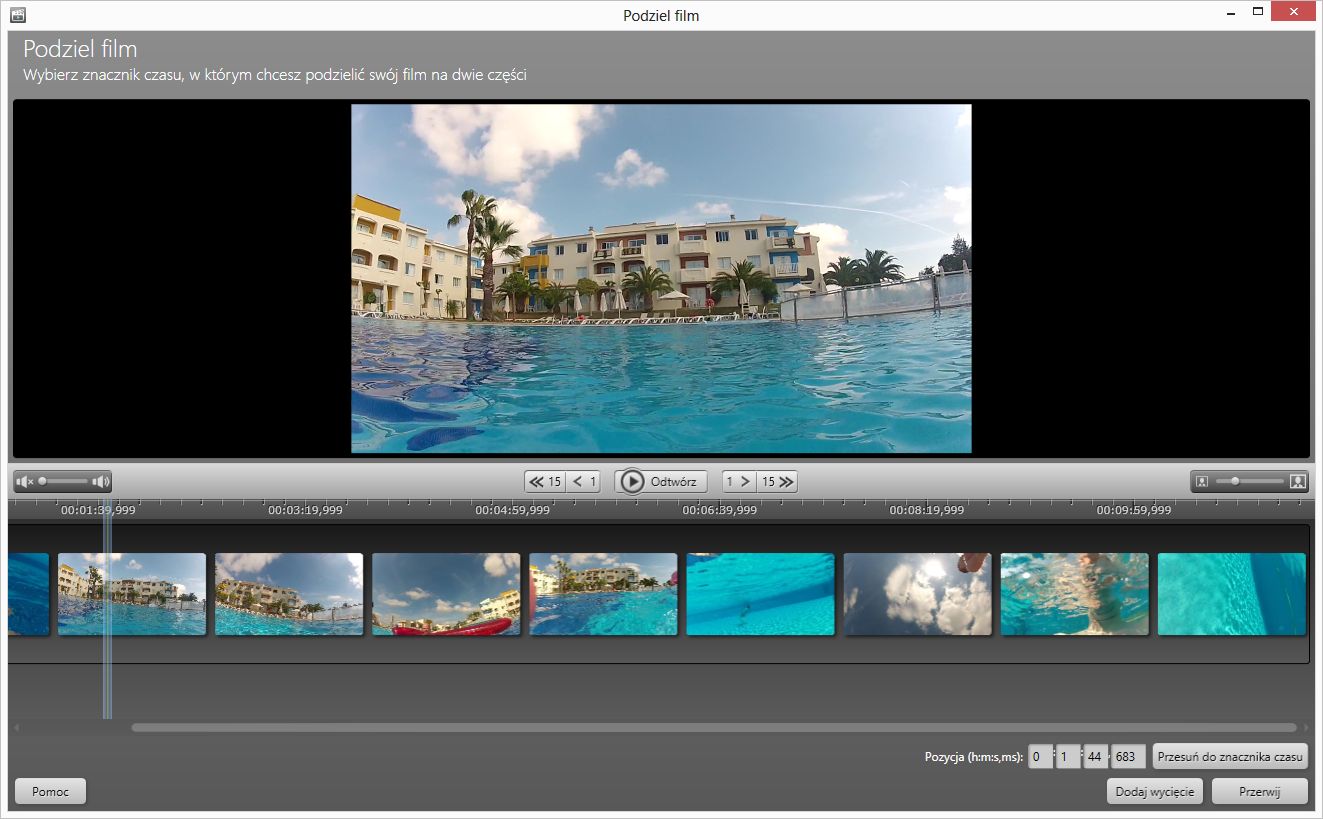The image size is (1323, 819).
Task: Click the 00:04:59,999 timeline ruler mark
Action: (x=512, y=510)
